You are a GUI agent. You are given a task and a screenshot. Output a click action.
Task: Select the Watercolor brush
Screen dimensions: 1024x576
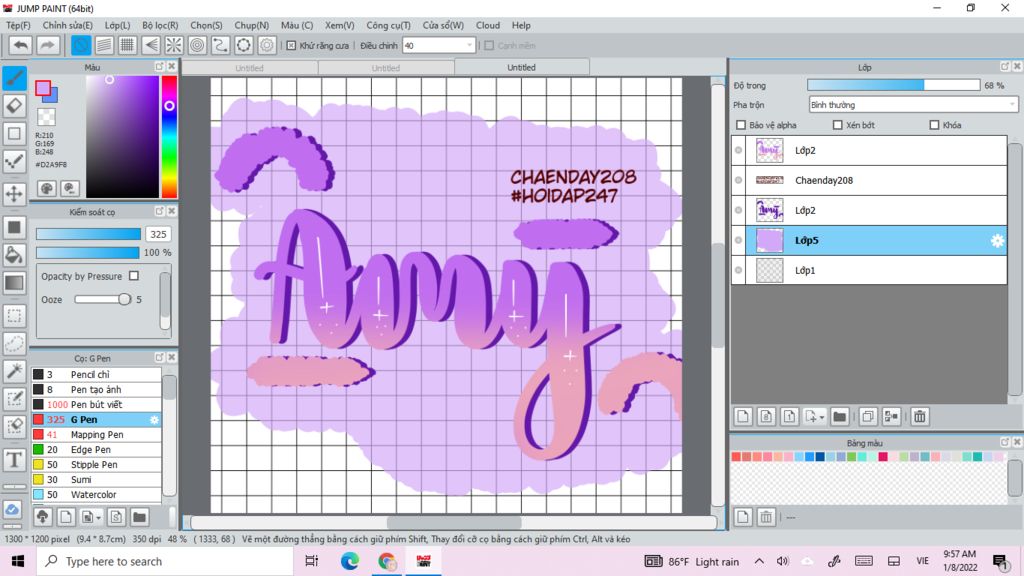click(x=96, y=495)
